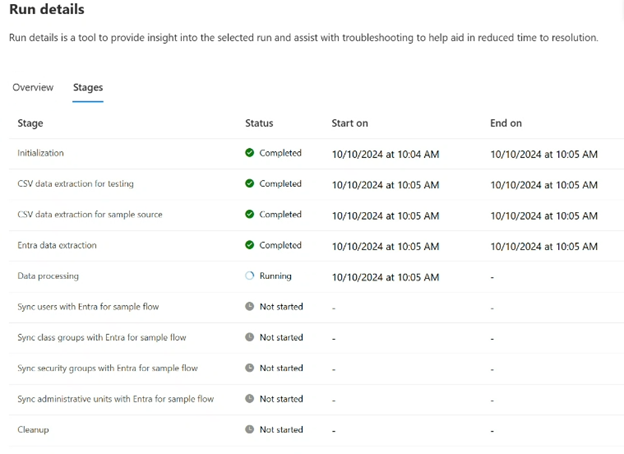Click the Start on column header

(x=350, y=123)
